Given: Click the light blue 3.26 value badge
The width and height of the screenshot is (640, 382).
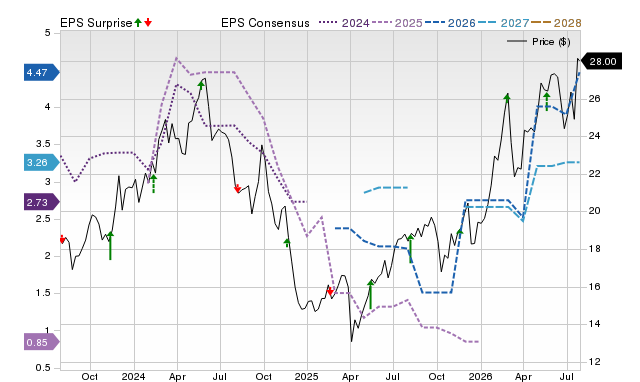Looking at the screenshot, I should click(x=42, y=162).
